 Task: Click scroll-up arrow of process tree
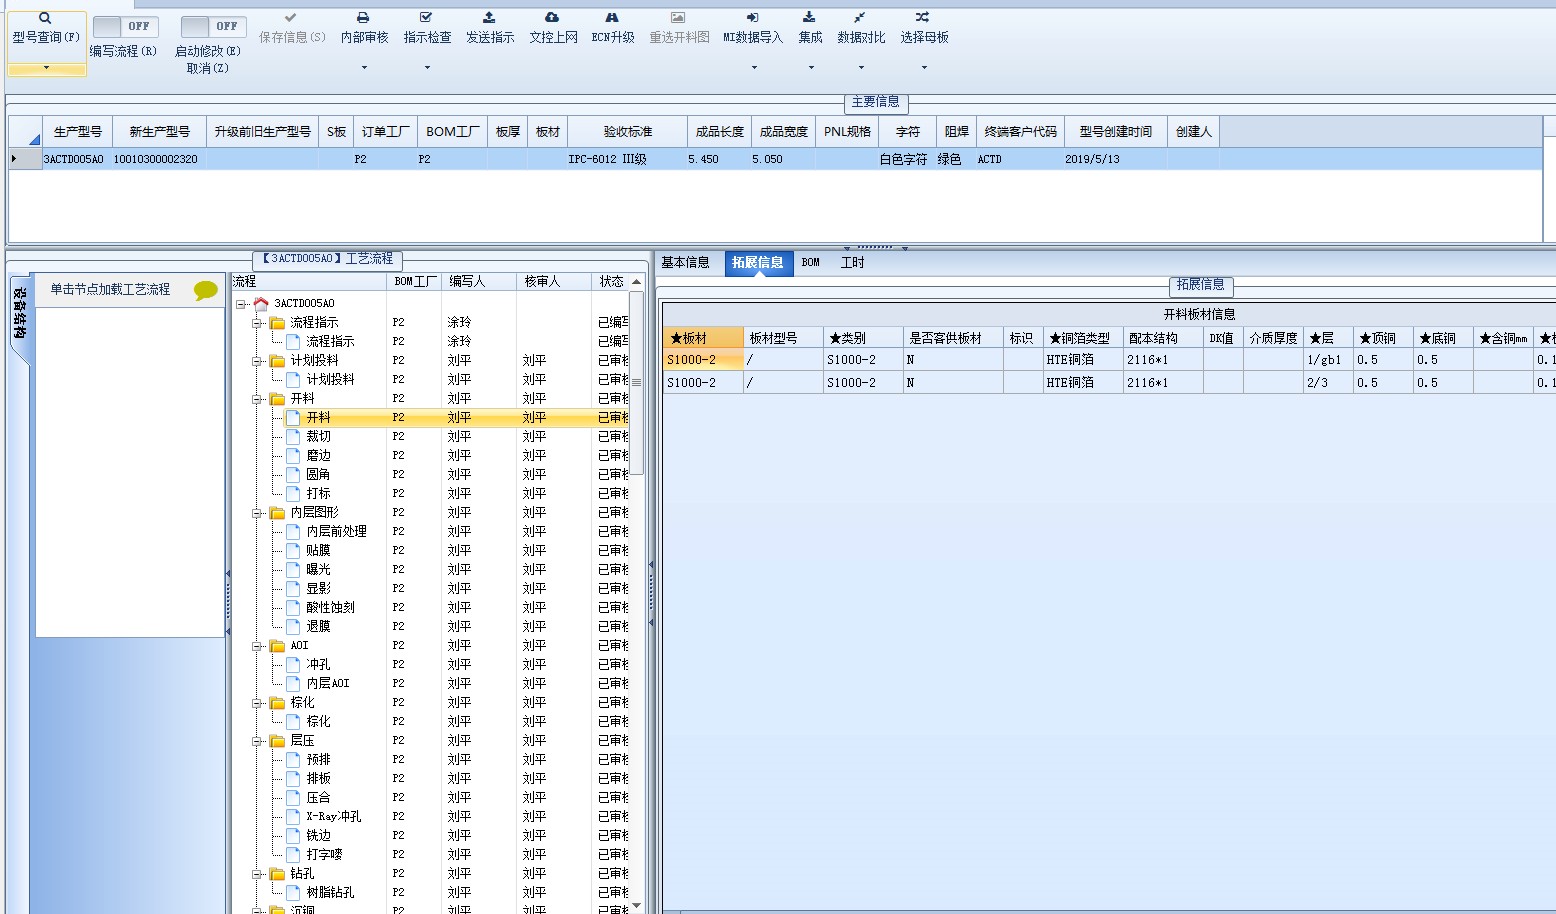[x=636, y=282]
